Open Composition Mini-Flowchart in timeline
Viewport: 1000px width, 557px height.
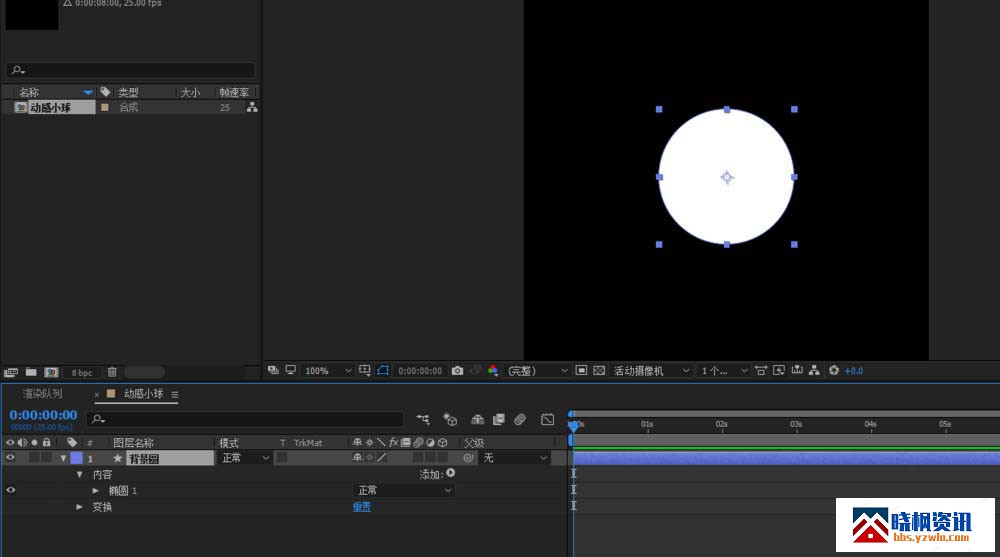tap(423, 419)
